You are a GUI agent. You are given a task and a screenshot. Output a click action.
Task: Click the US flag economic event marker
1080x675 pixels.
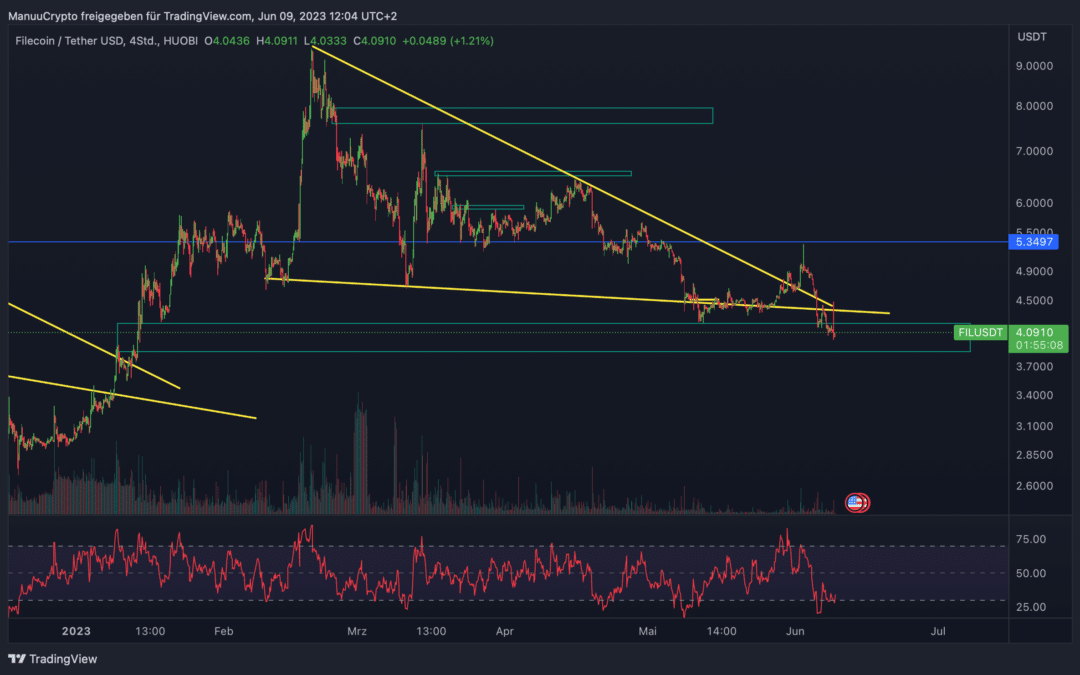click(855, 503)
